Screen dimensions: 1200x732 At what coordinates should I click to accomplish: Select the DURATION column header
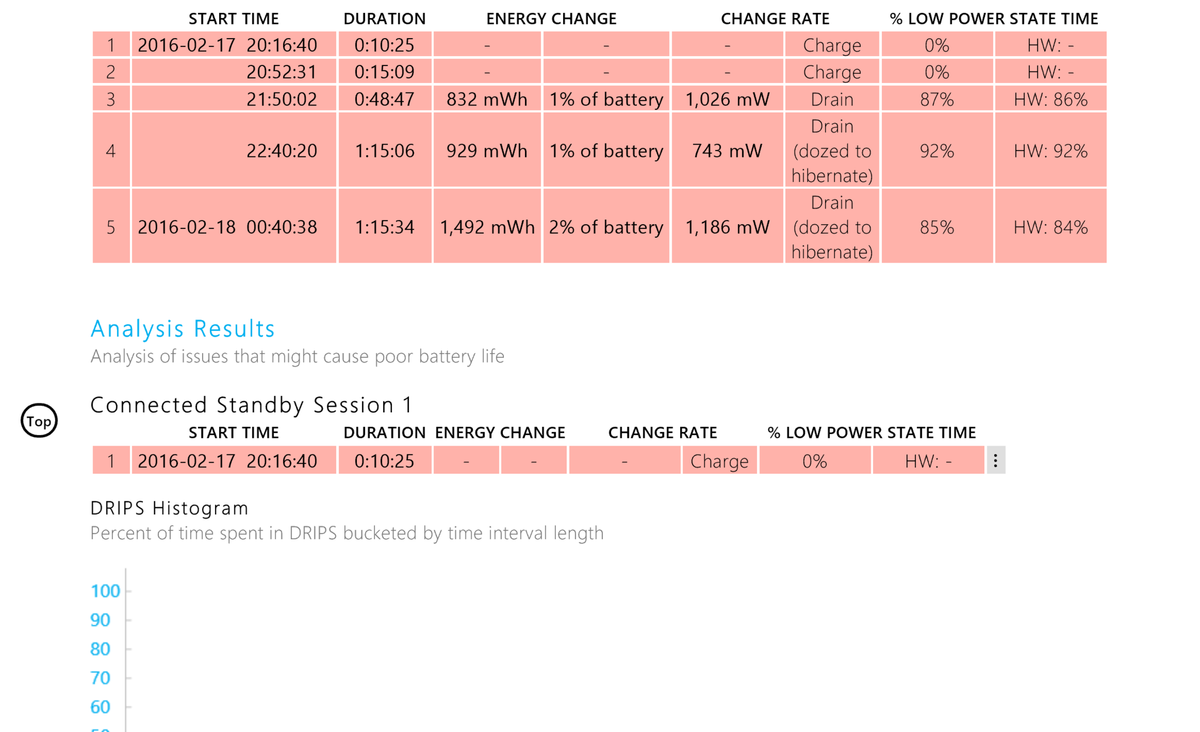click(384, 18)
